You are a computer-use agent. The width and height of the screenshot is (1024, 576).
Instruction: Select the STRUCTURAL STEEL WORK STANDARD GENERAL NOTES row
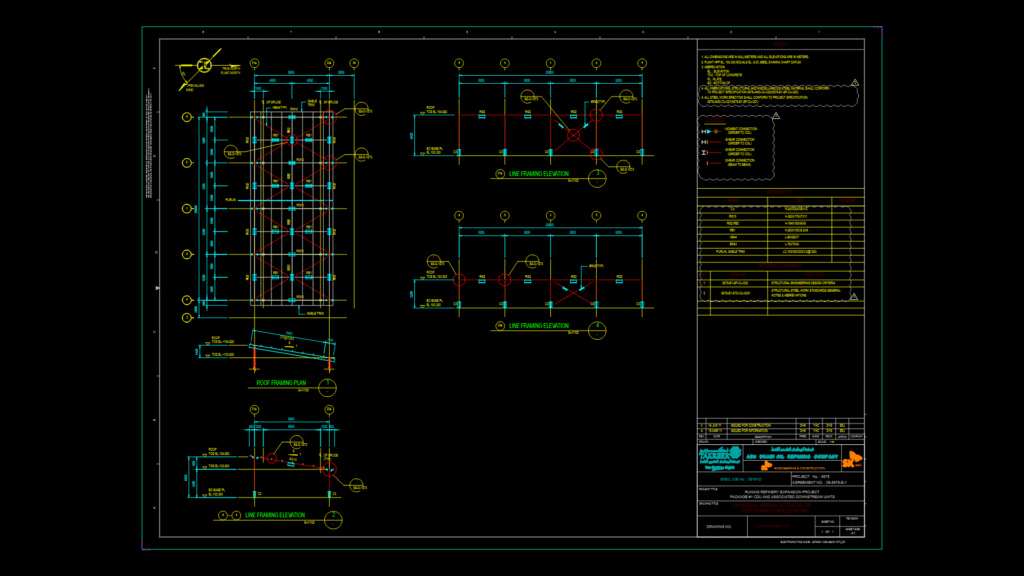(x=780, y=293)
